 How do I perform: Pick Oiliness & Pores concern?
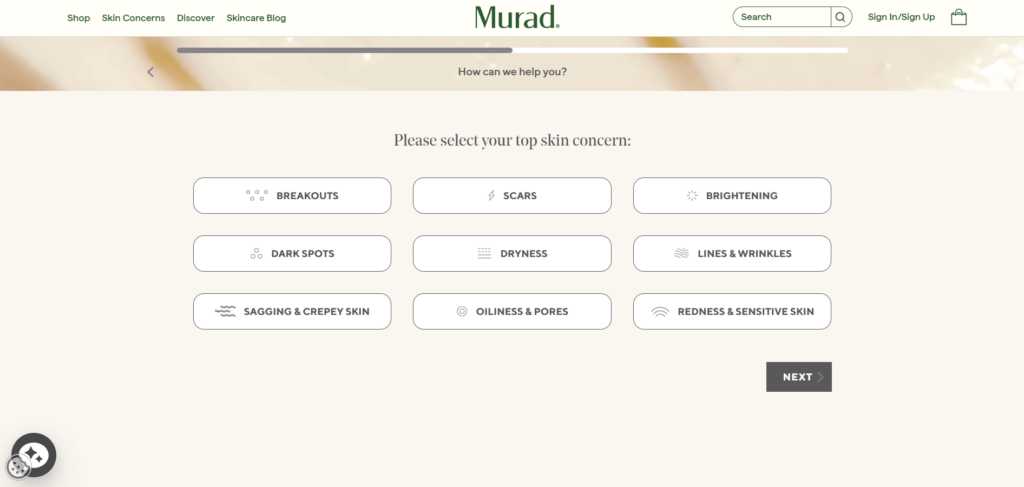(x=512, y=311)
